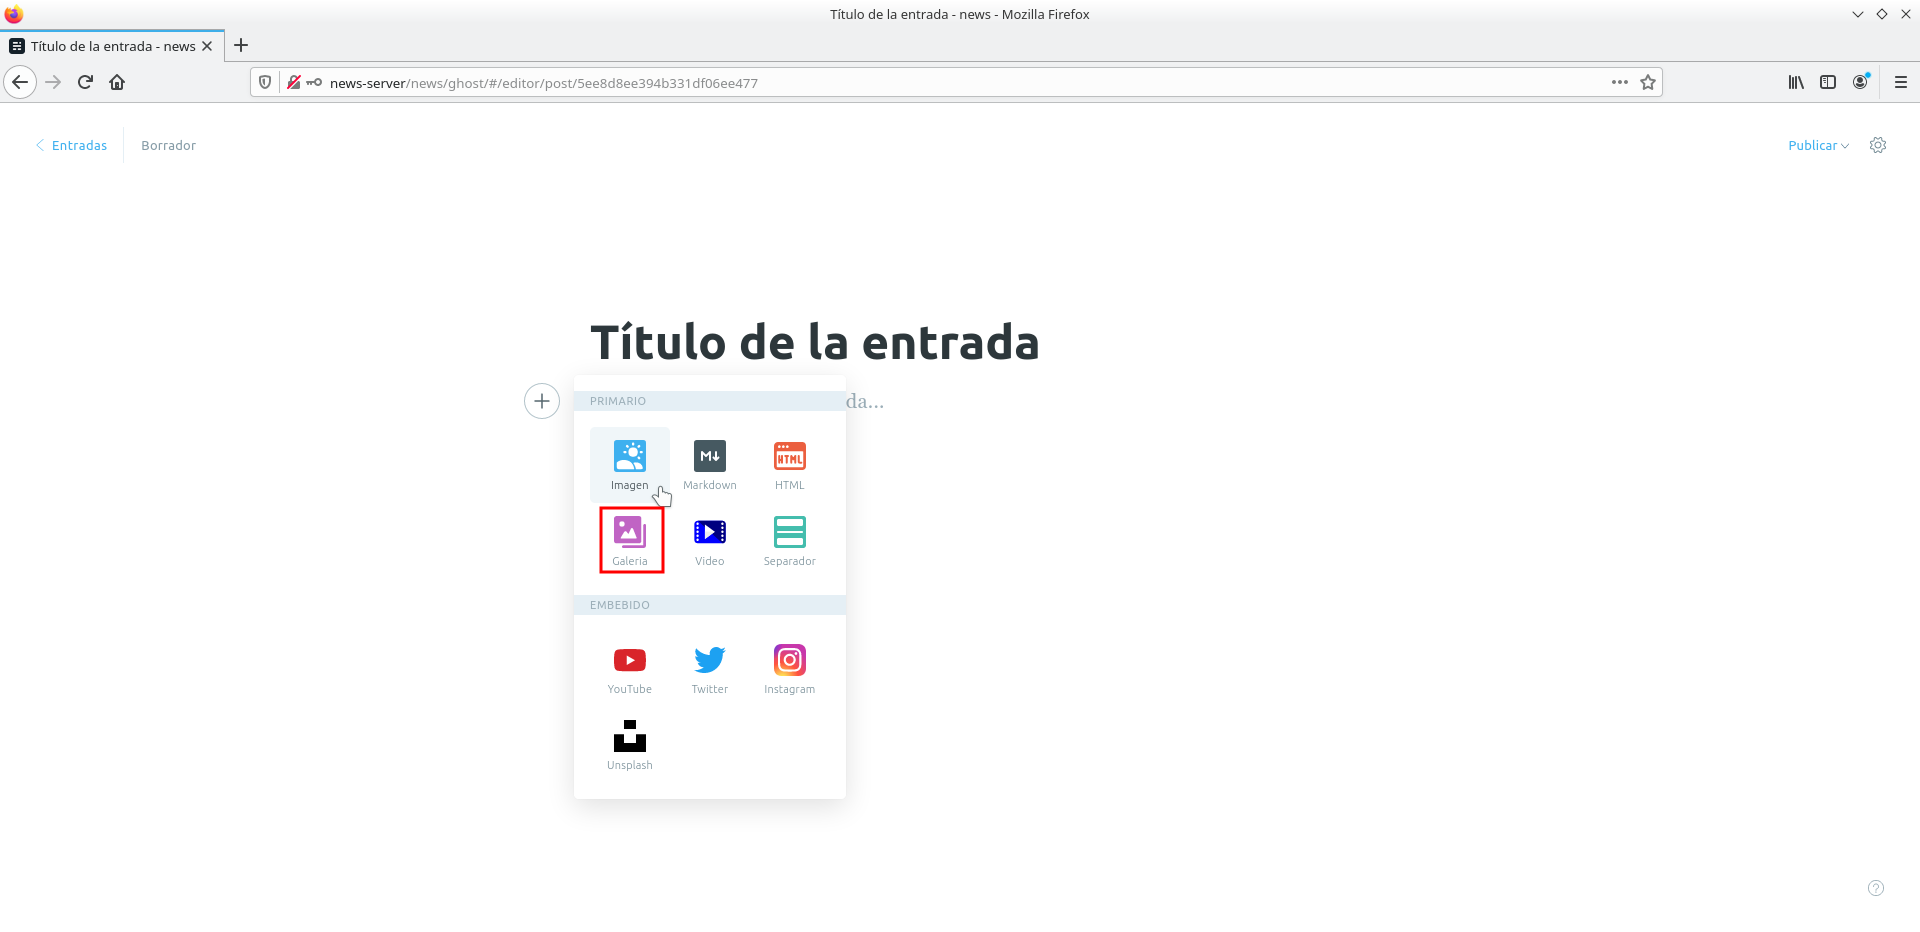This screenshot has width=1920, height=932.
Task: Expand the Publicar dropdown
Action: point(1817,145)
